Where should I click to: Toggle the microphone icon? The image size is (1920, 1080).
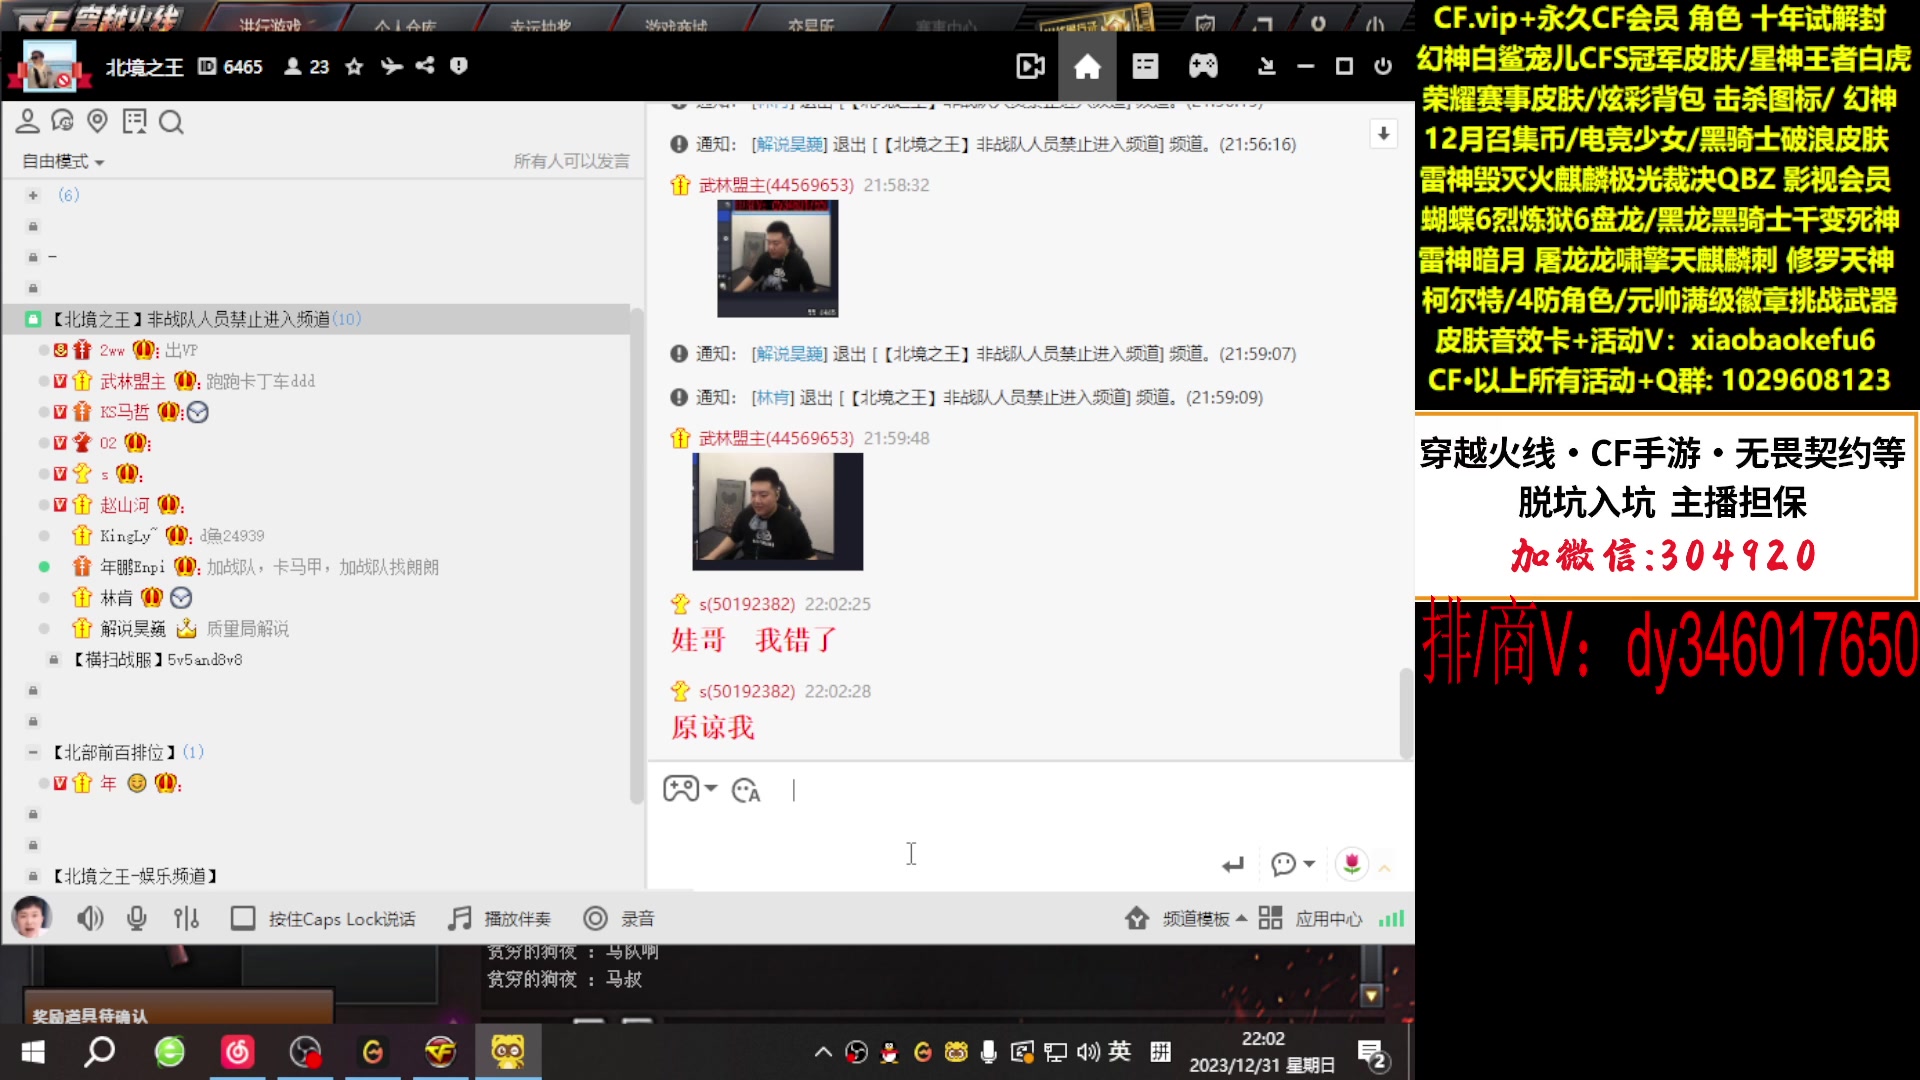tap(137, 918)
